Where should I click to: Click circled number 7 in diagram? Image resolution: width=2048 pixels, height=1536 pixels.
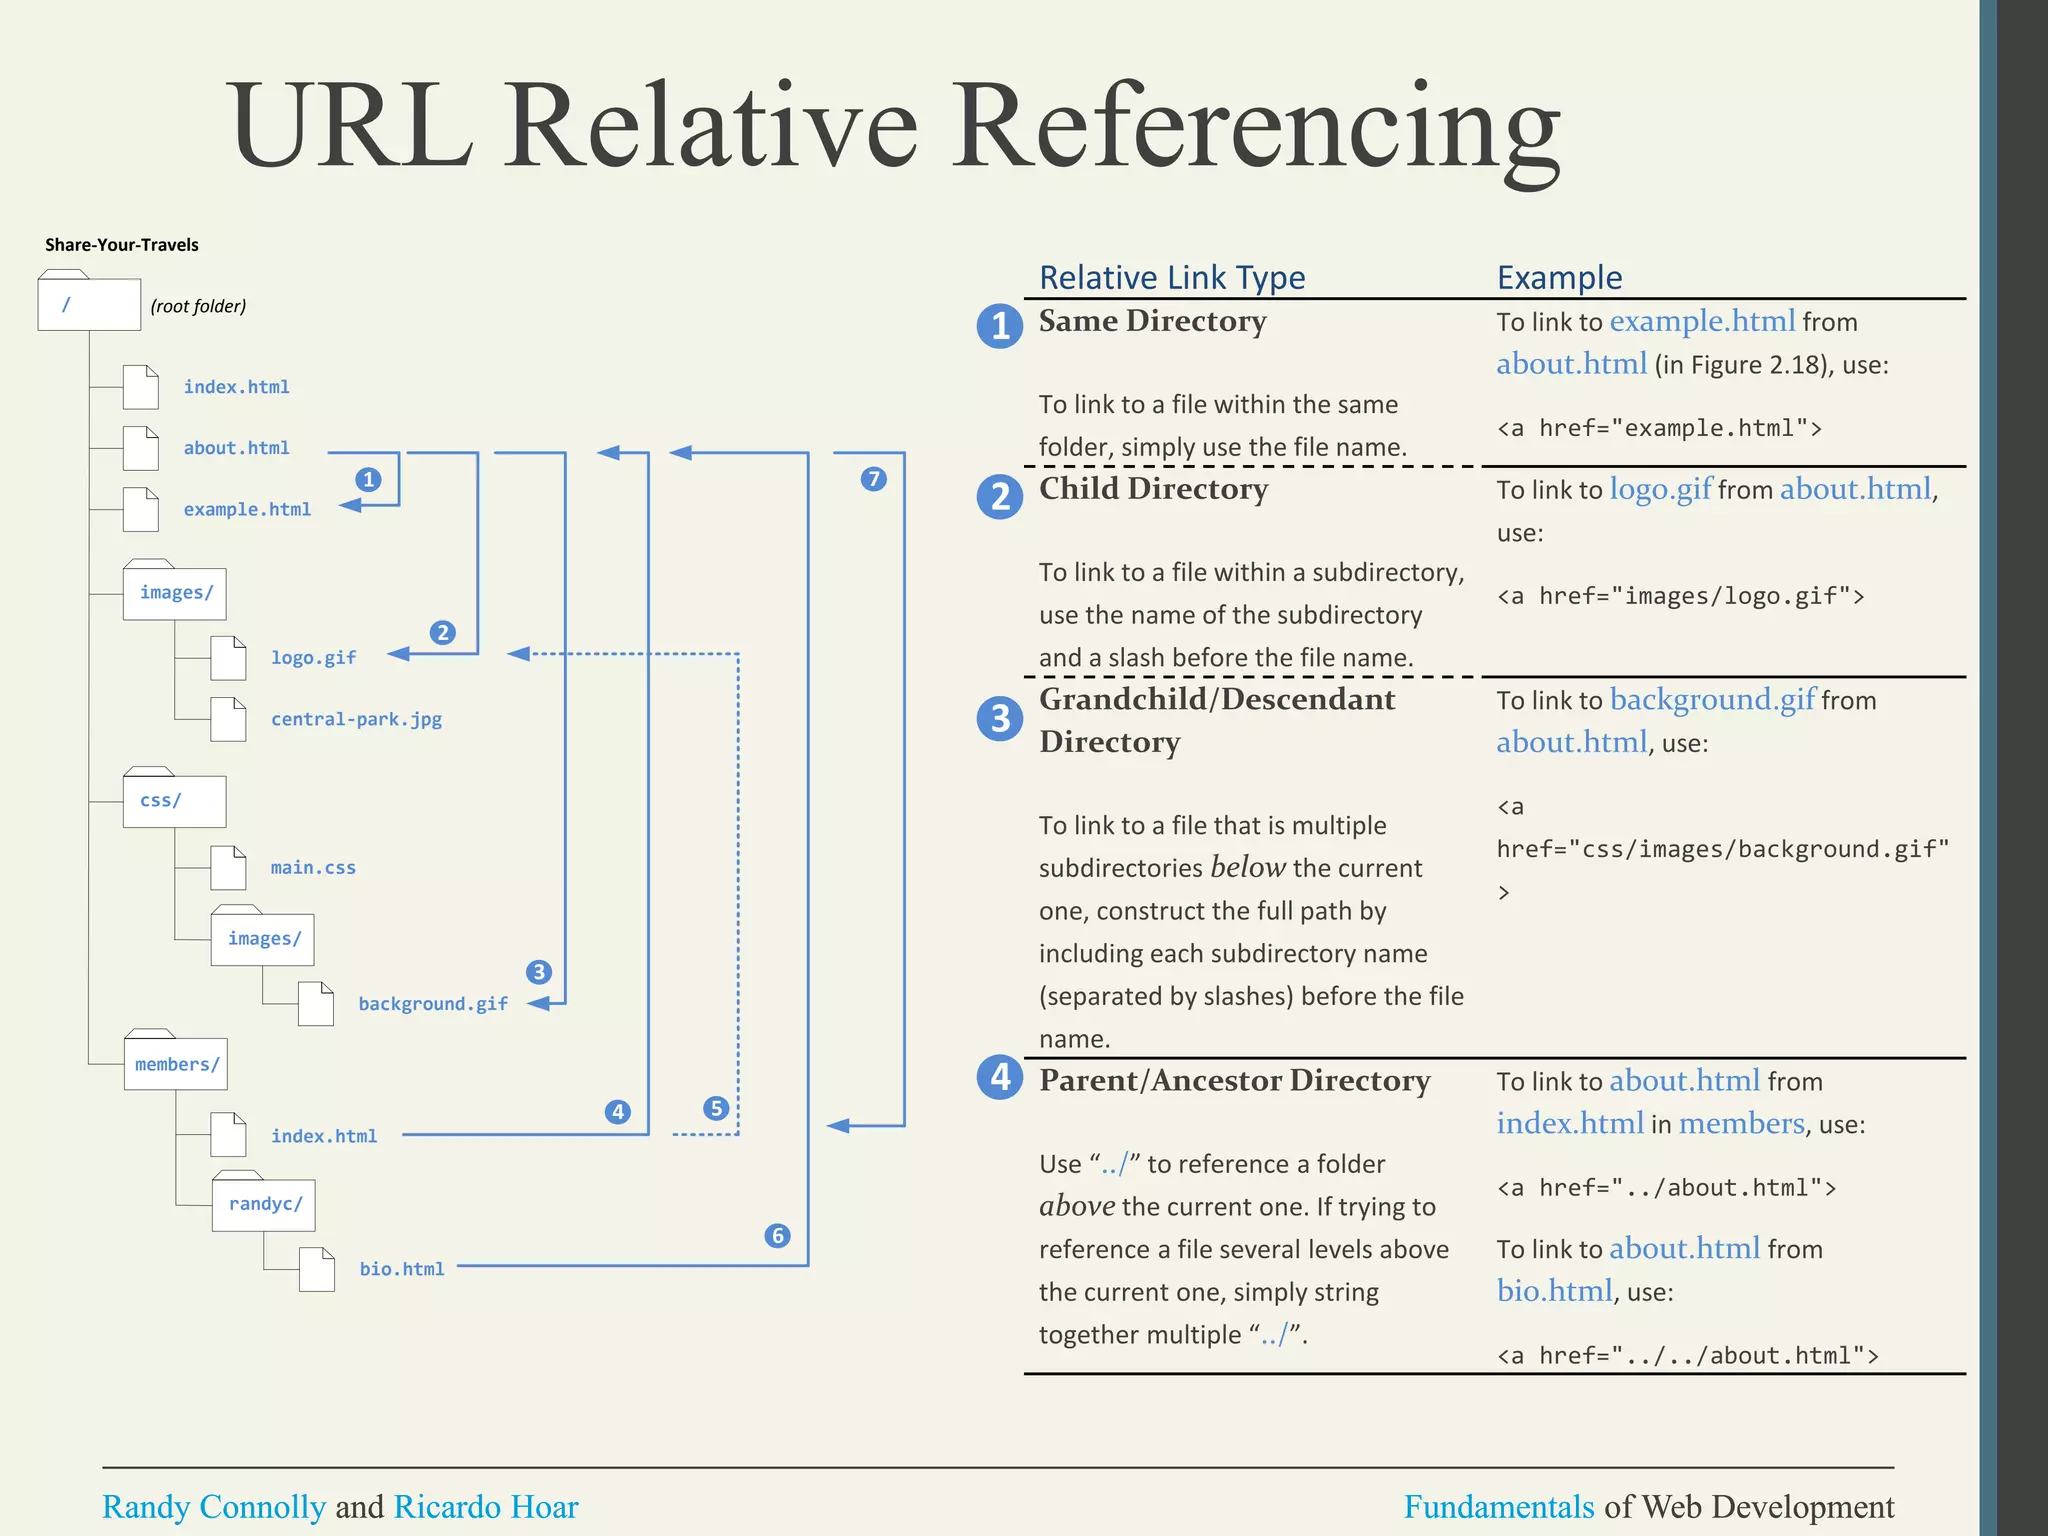point(873,479)
